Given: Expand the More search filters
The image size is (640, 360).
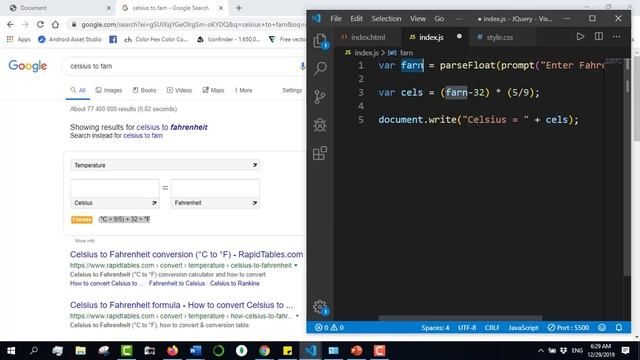Looking at the screenshot, I should pyautogui.click(x=243, y=90).
